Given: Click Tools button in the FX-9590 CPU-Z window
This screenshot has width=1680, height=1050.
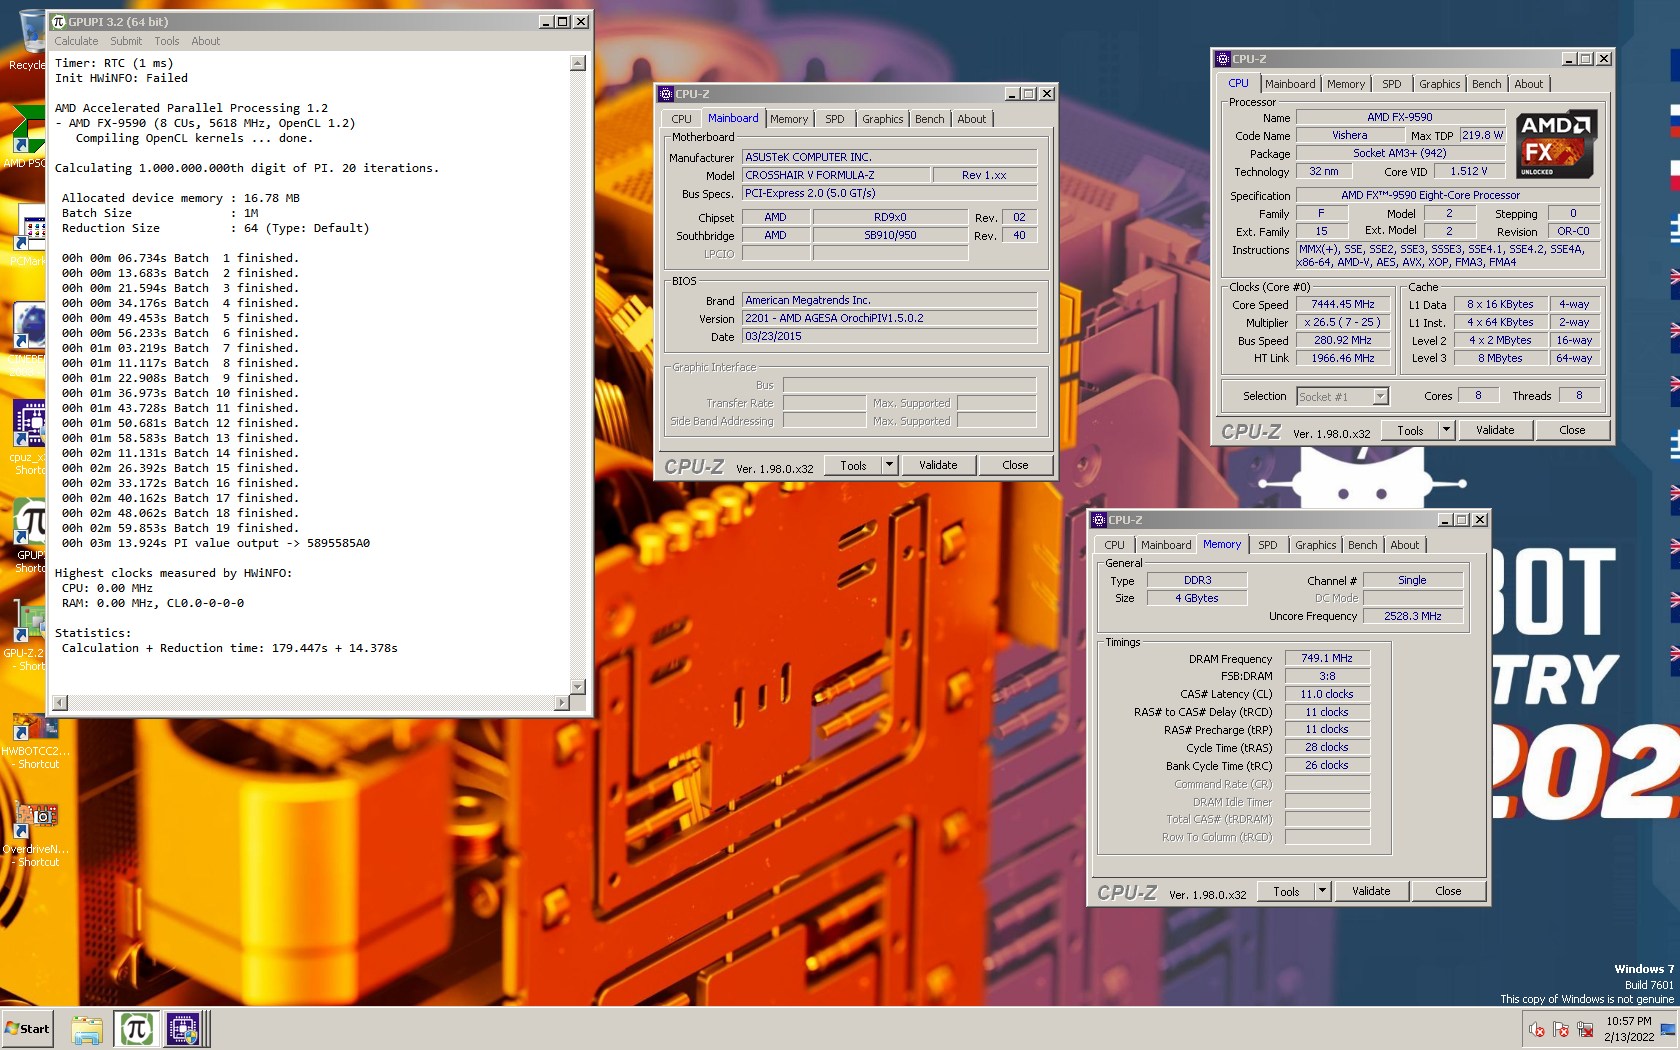Looking at the screenshot, I should click(1410, 430).
